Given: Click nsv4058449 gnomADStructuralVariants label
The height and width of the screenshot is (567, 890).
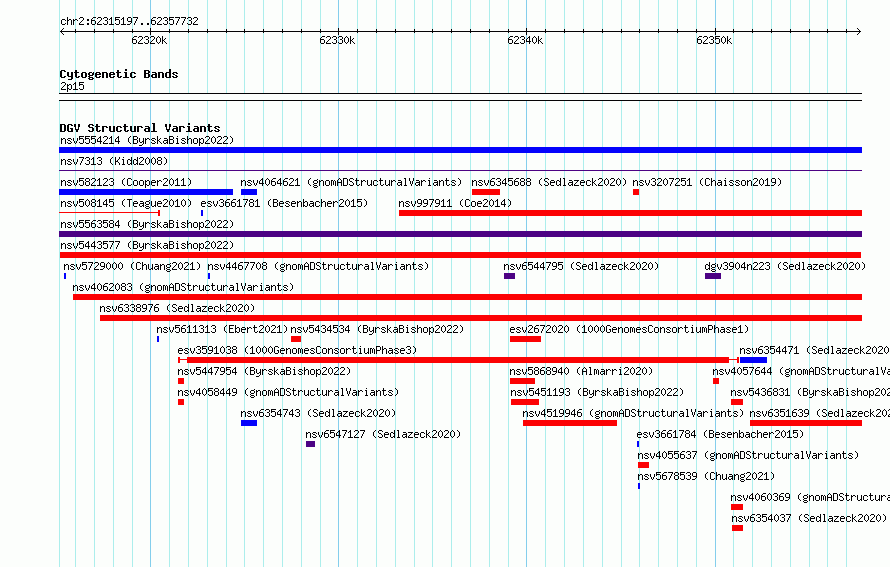Looking at the screenshot, I should [288, 392].
